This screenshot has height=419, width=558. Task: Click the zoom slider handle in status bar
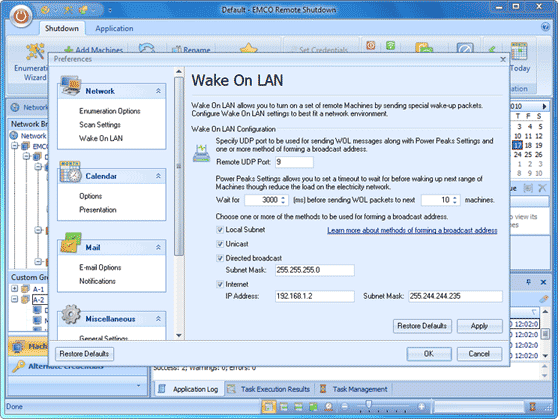(369, 405)
